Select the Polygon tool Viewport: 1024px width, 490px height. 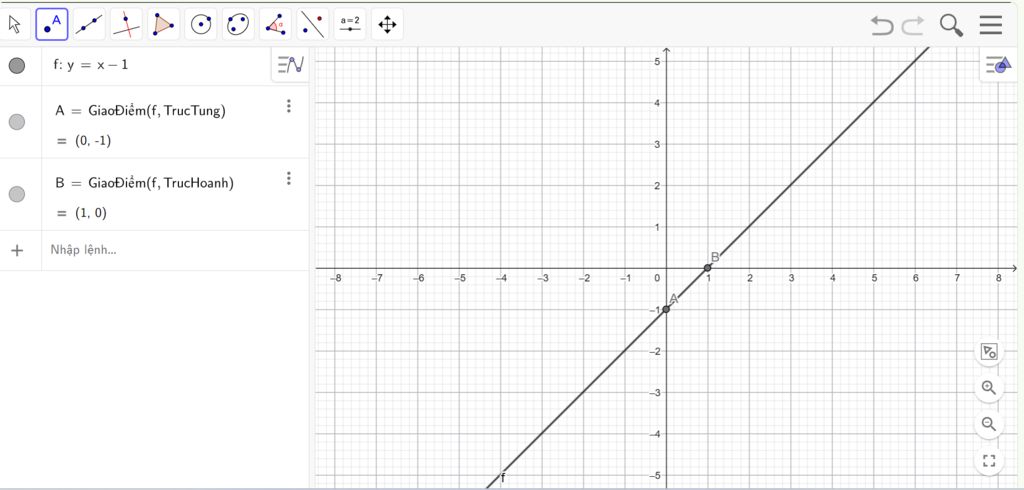point(163,25)
